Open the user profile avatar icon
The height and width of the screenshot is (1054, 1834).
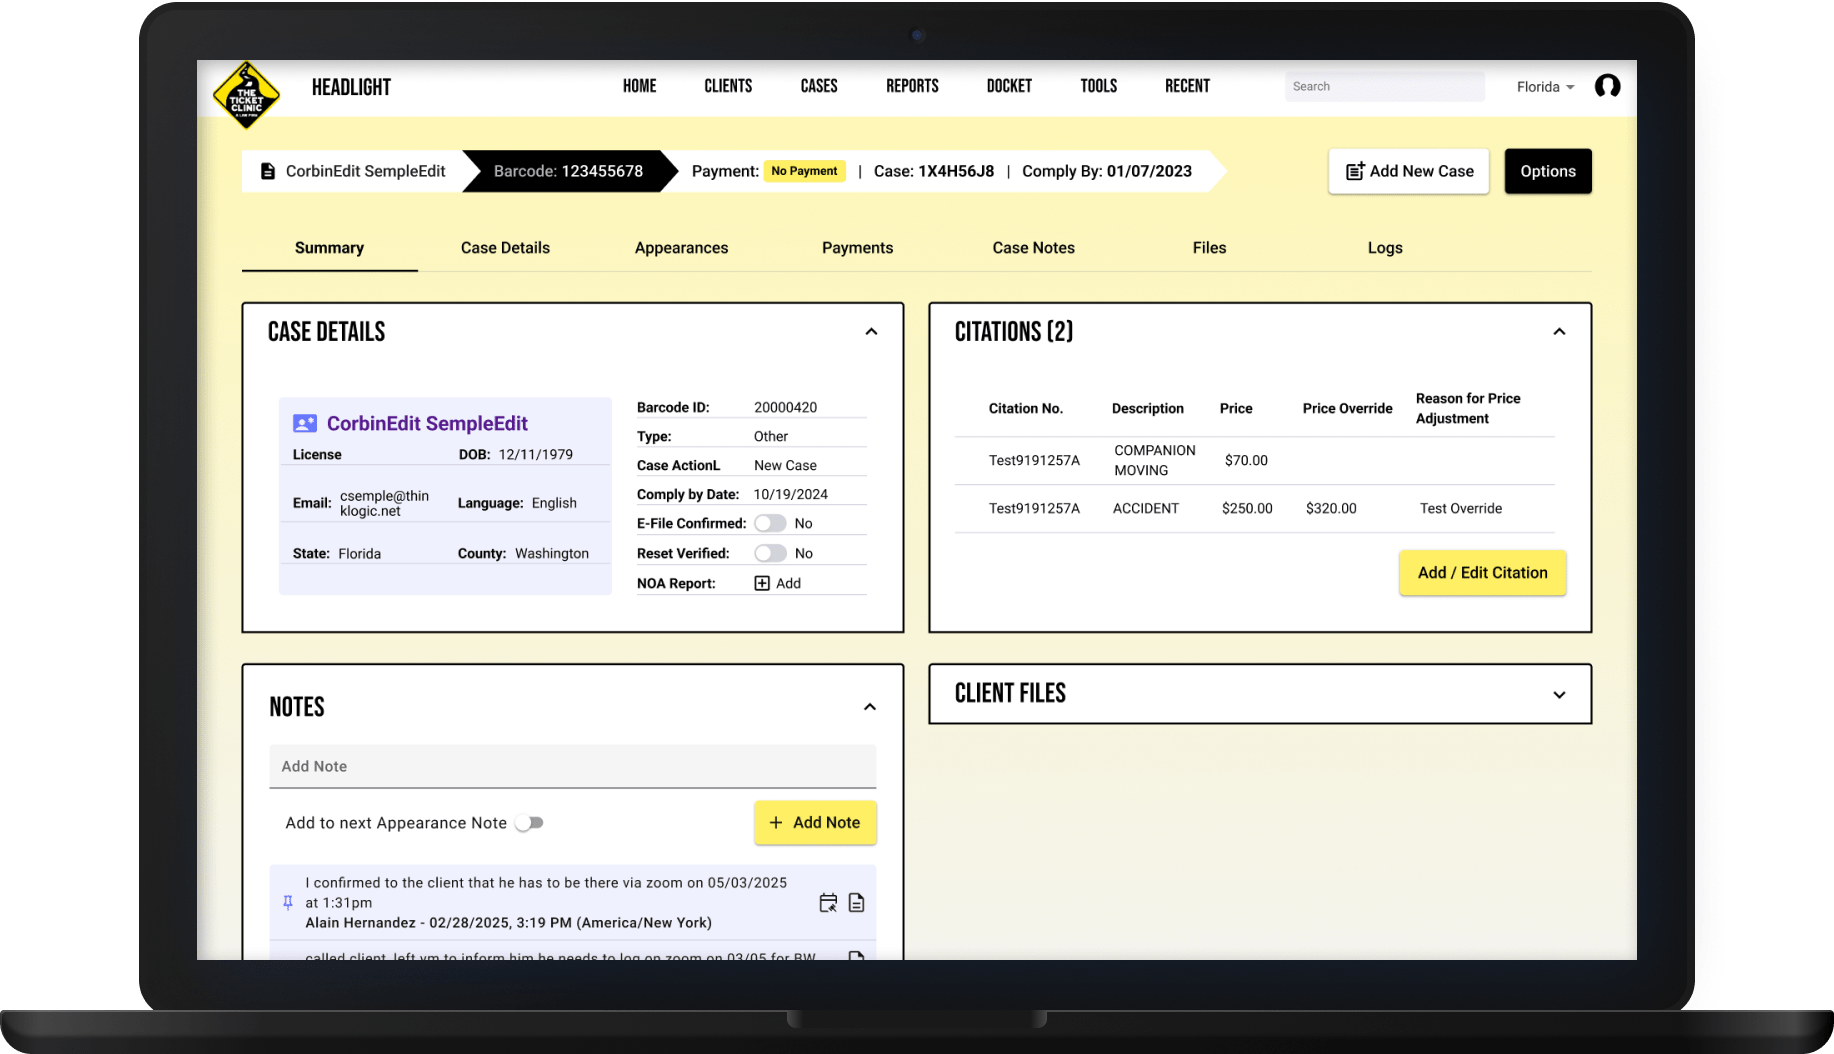coord(1607,86)
